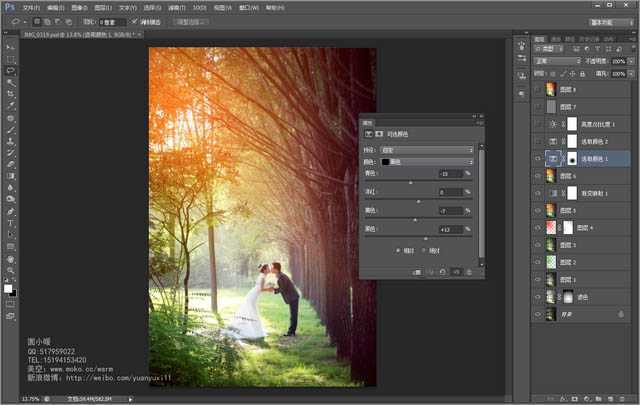Select the Lasso tool in the toolbox

(11, 71)
